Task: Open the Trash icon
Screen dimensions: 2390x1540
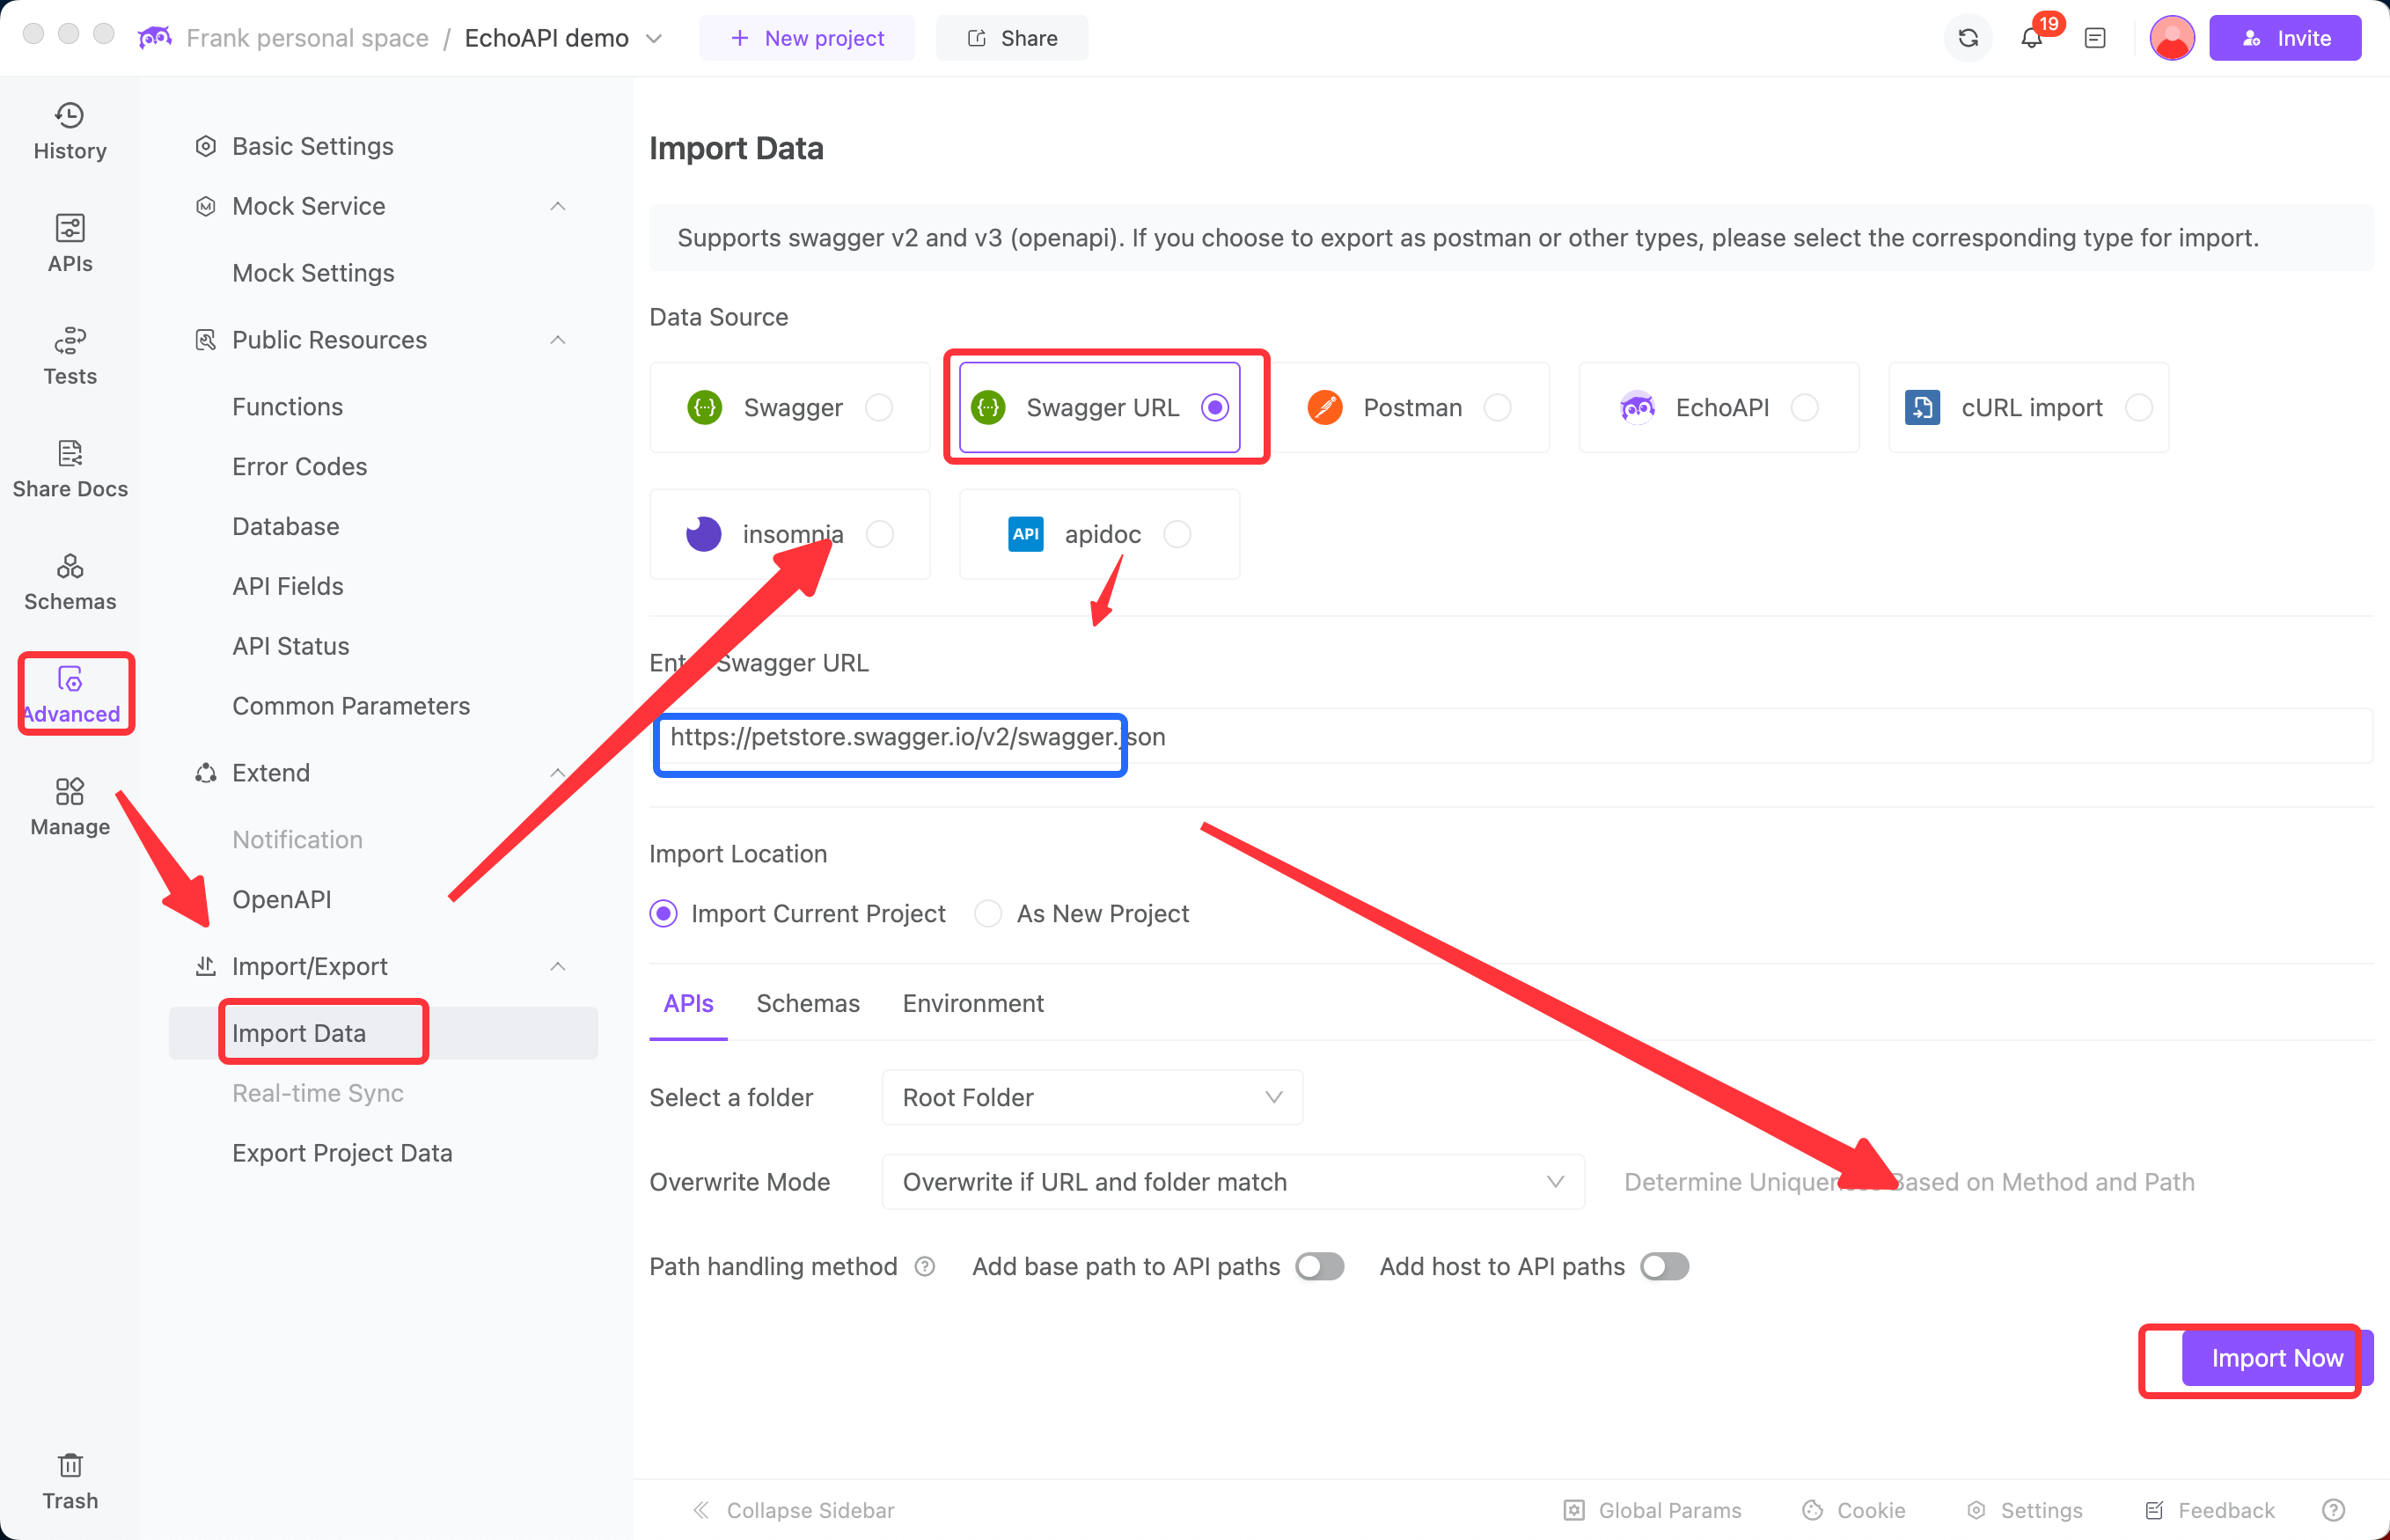Action: pos(69,1480)
